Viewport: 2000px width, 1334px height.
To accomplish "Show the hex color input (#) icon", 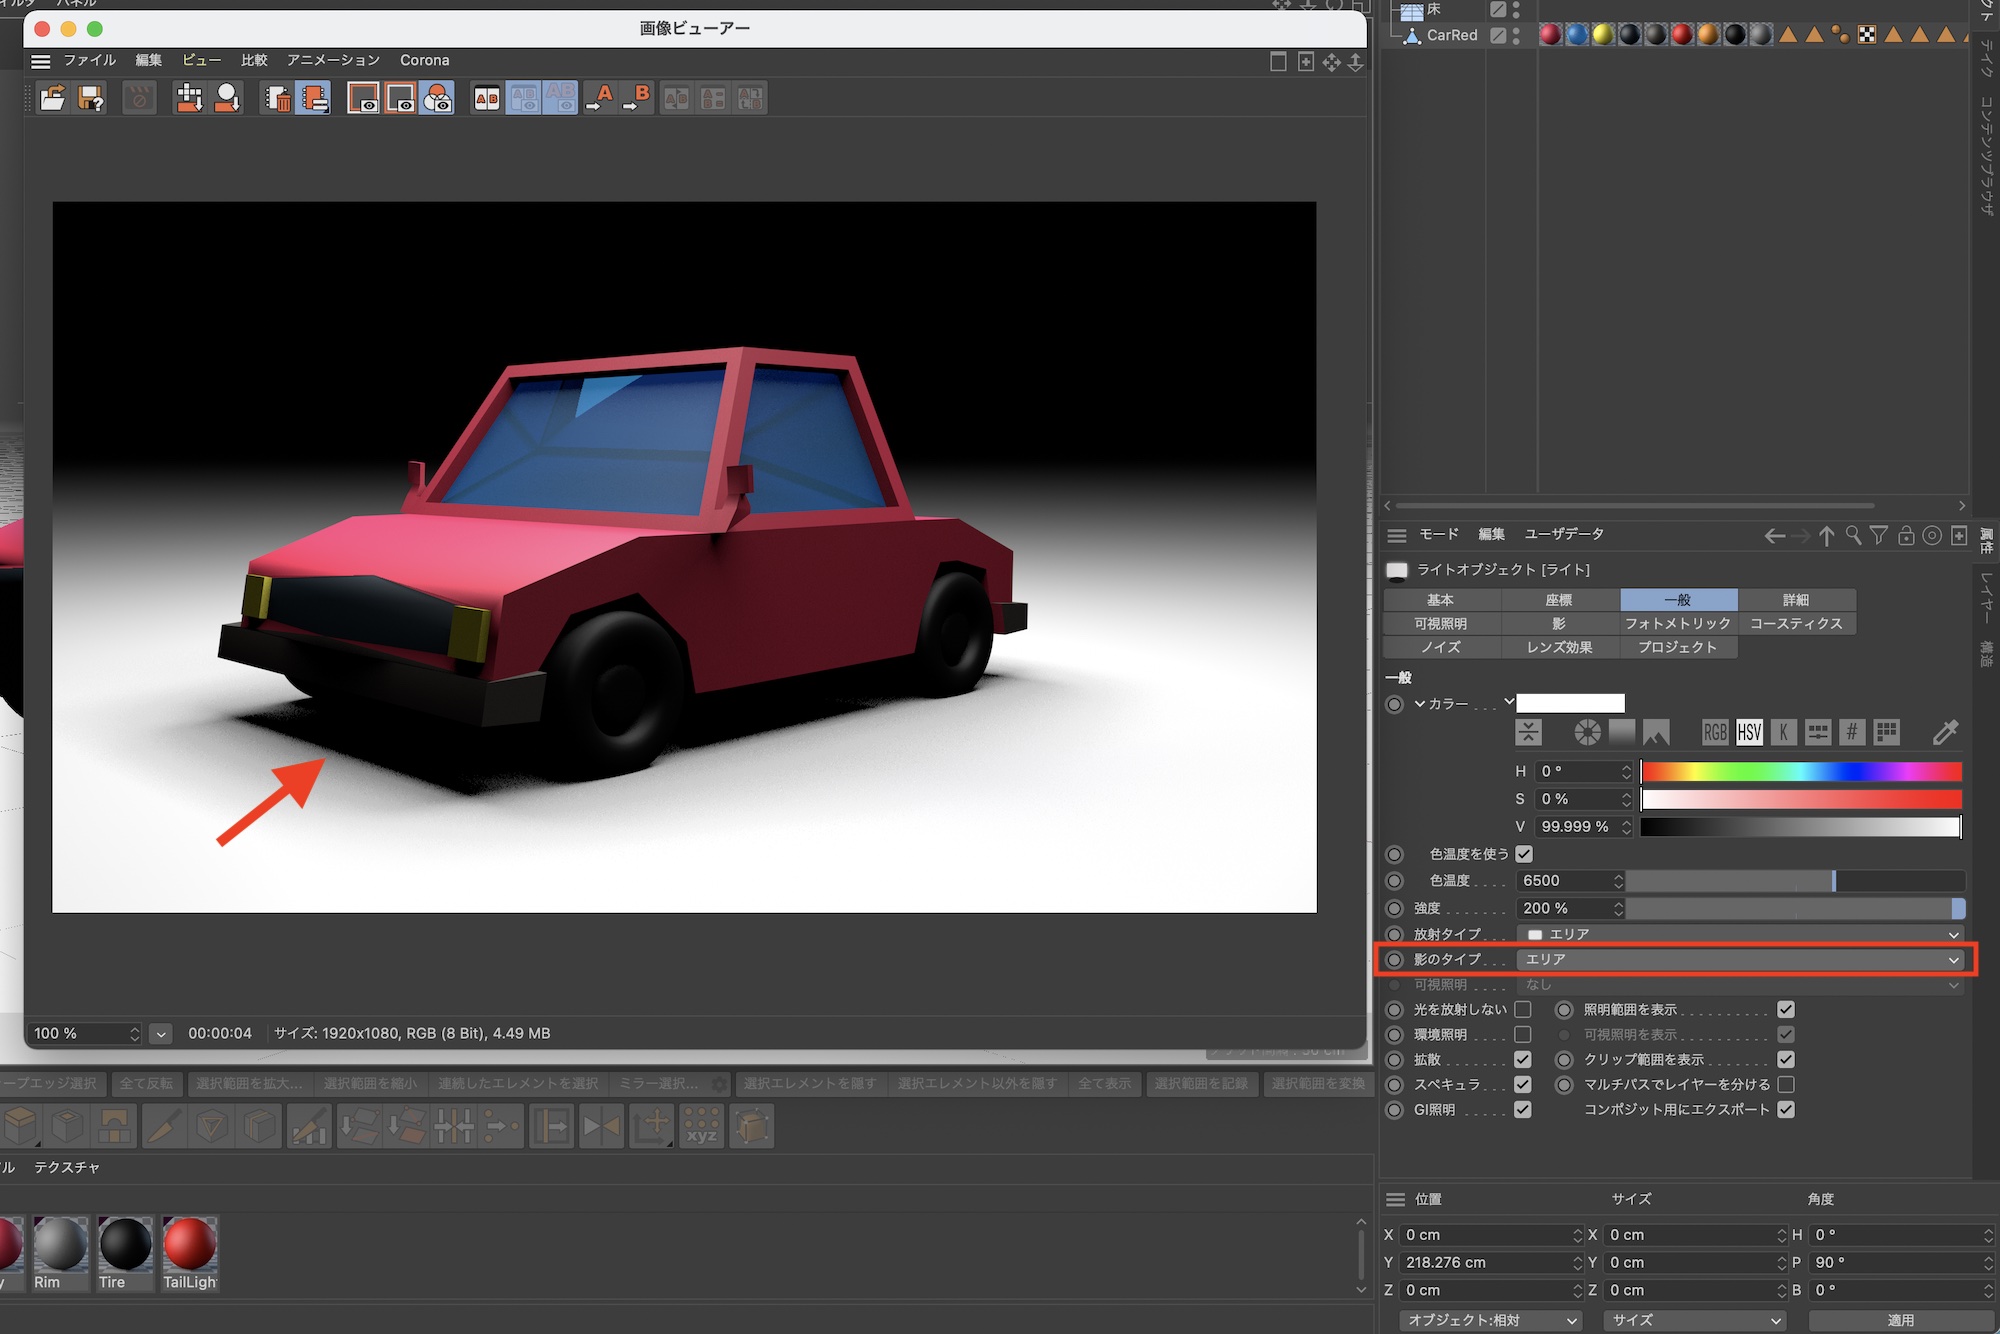I will pyautogui.click(x=1851, y=732).
